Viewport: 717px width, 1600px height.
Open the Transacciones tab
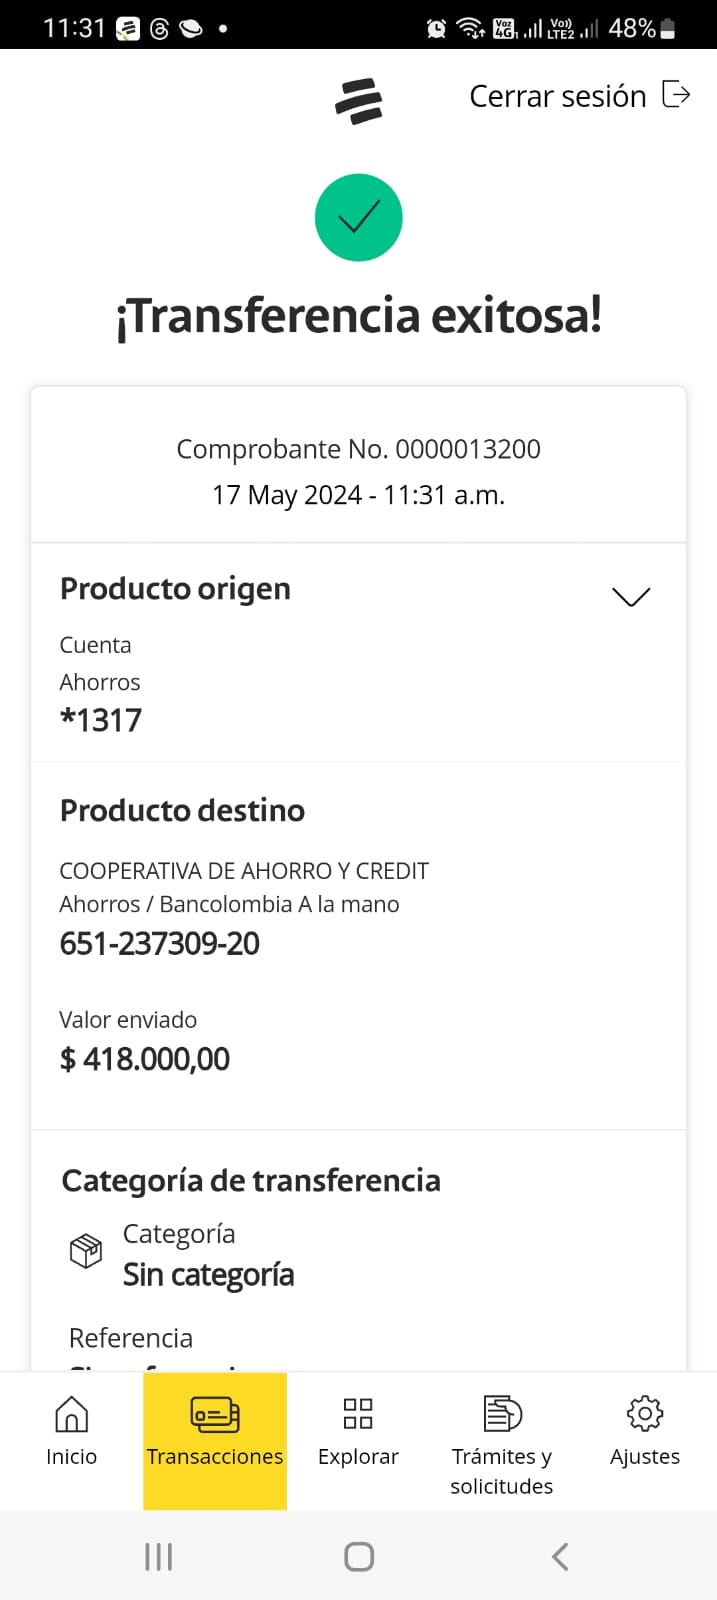215,1432
